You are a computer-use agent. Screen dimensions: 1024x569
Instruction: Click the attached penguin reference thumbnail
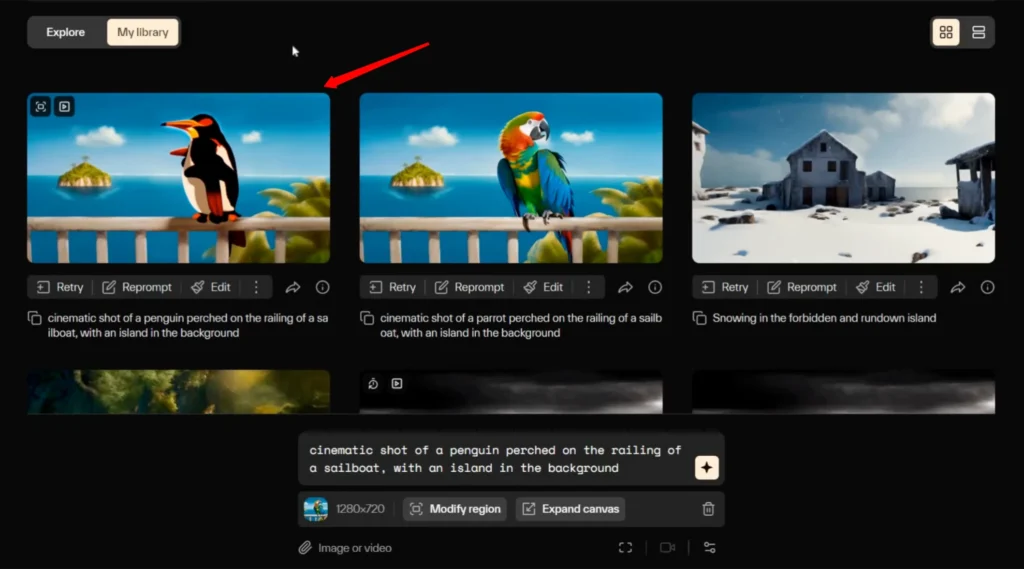tap(315, 509)
